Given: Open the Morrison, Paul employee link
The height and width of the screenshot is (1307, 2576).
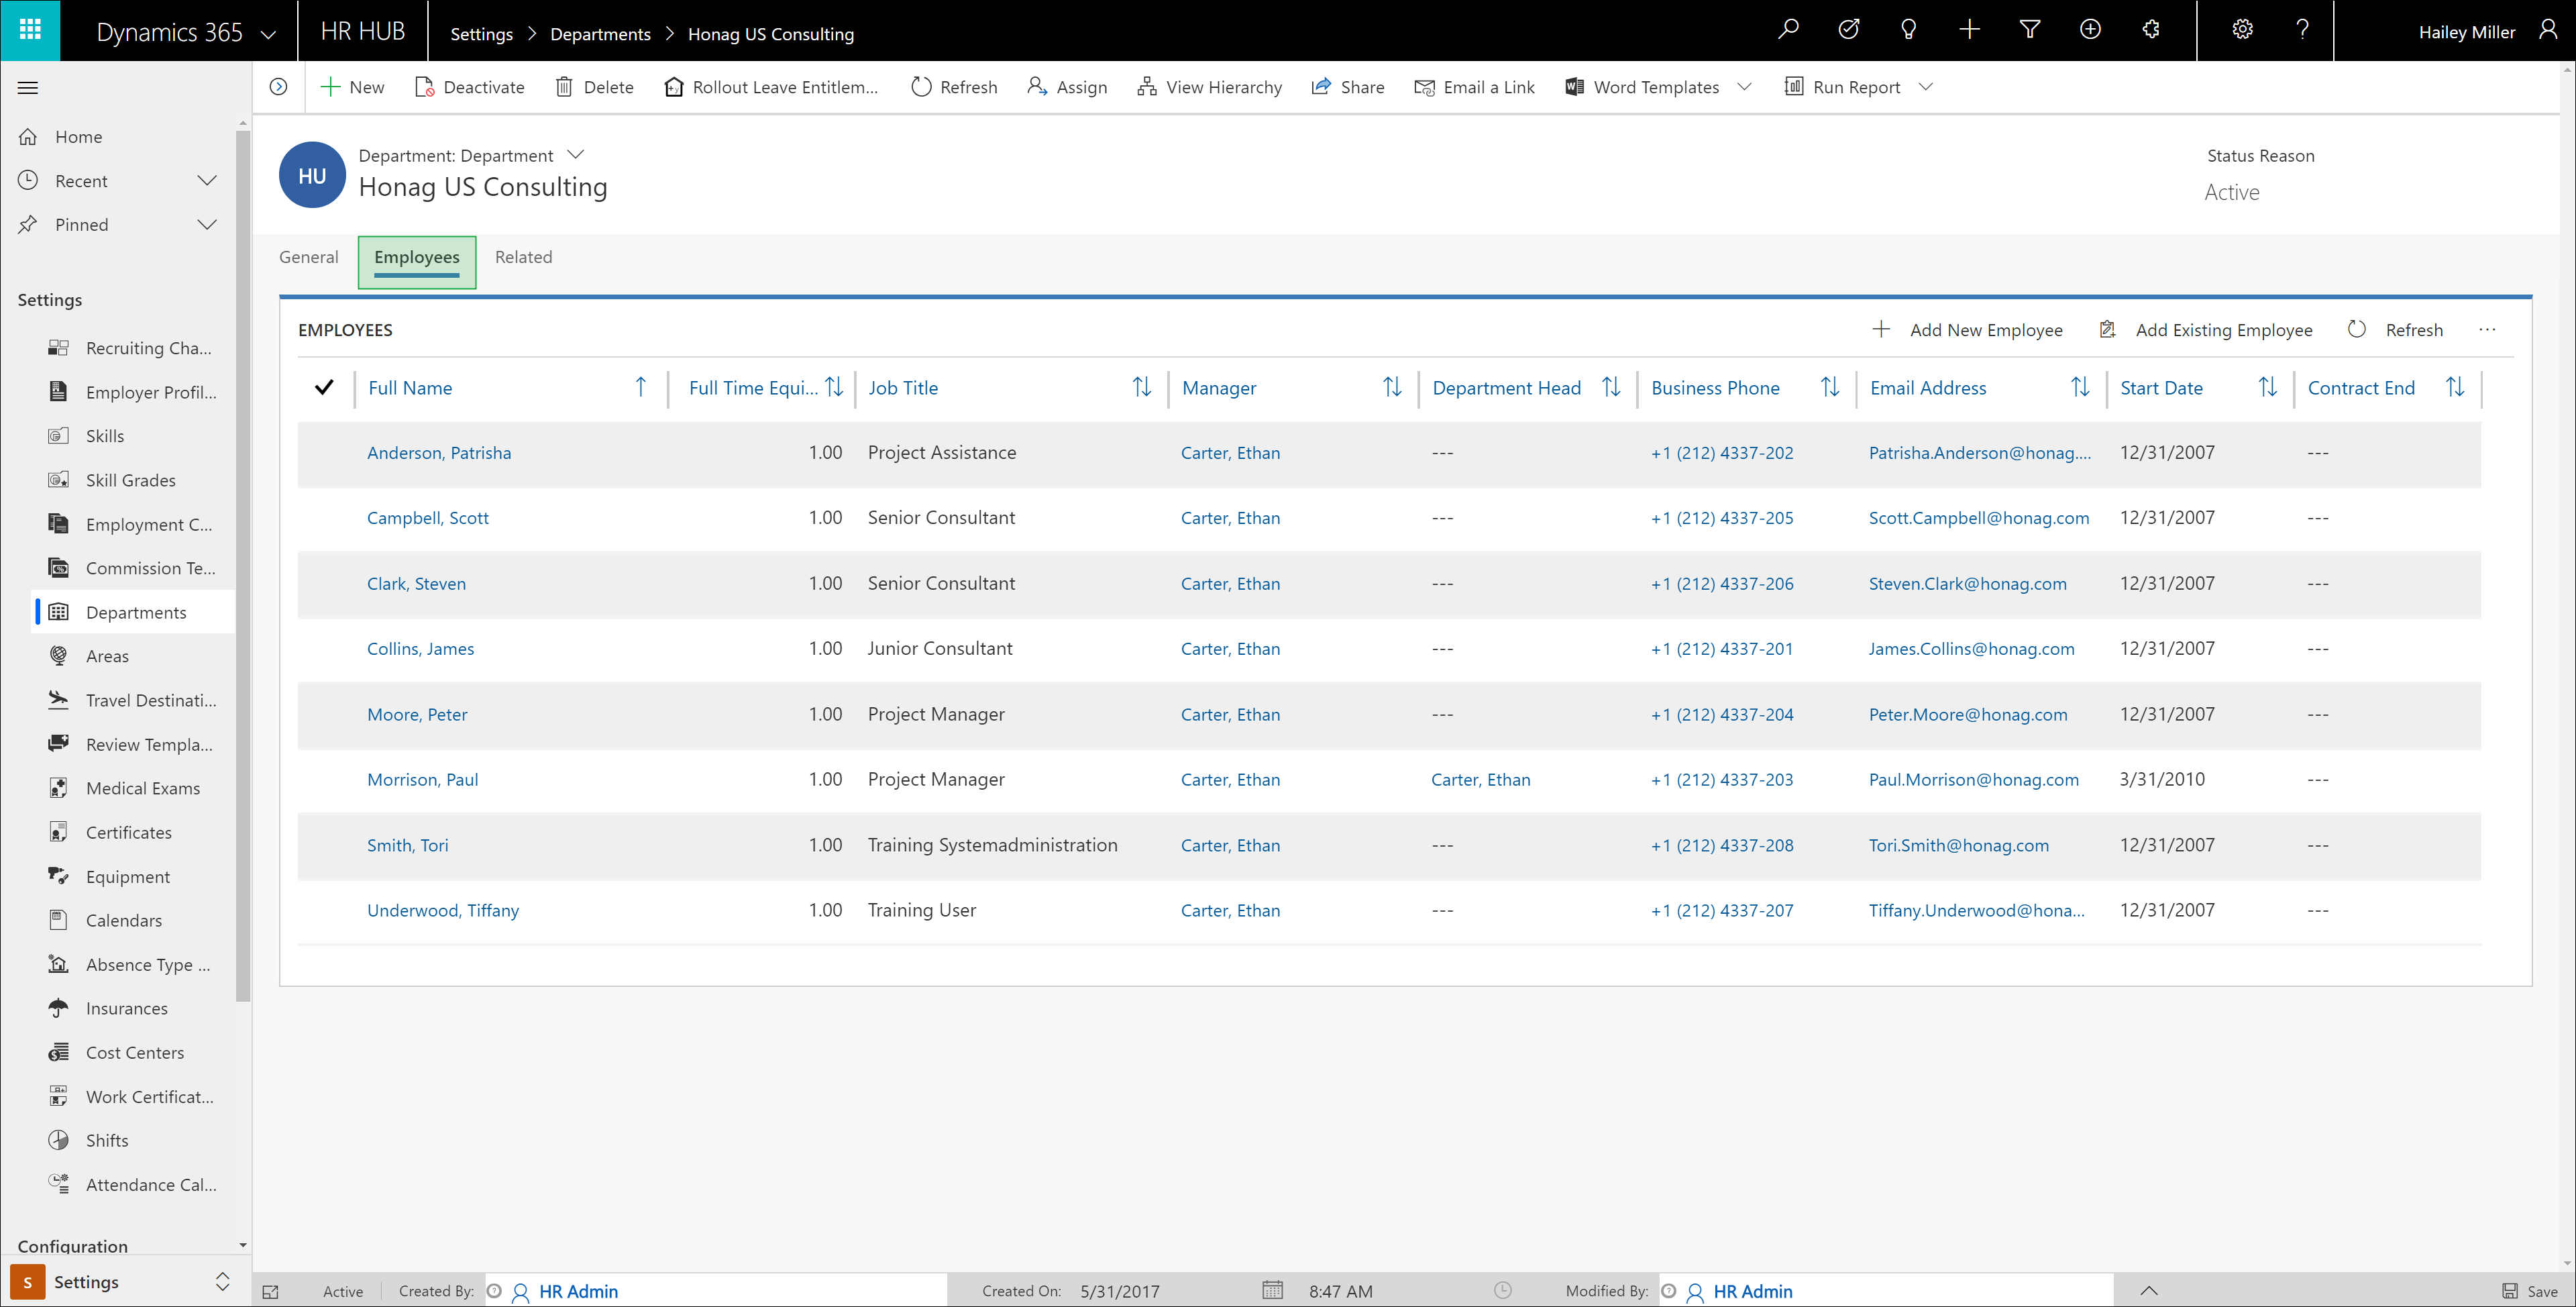Looking at the screenshot, I should [422, 780].
